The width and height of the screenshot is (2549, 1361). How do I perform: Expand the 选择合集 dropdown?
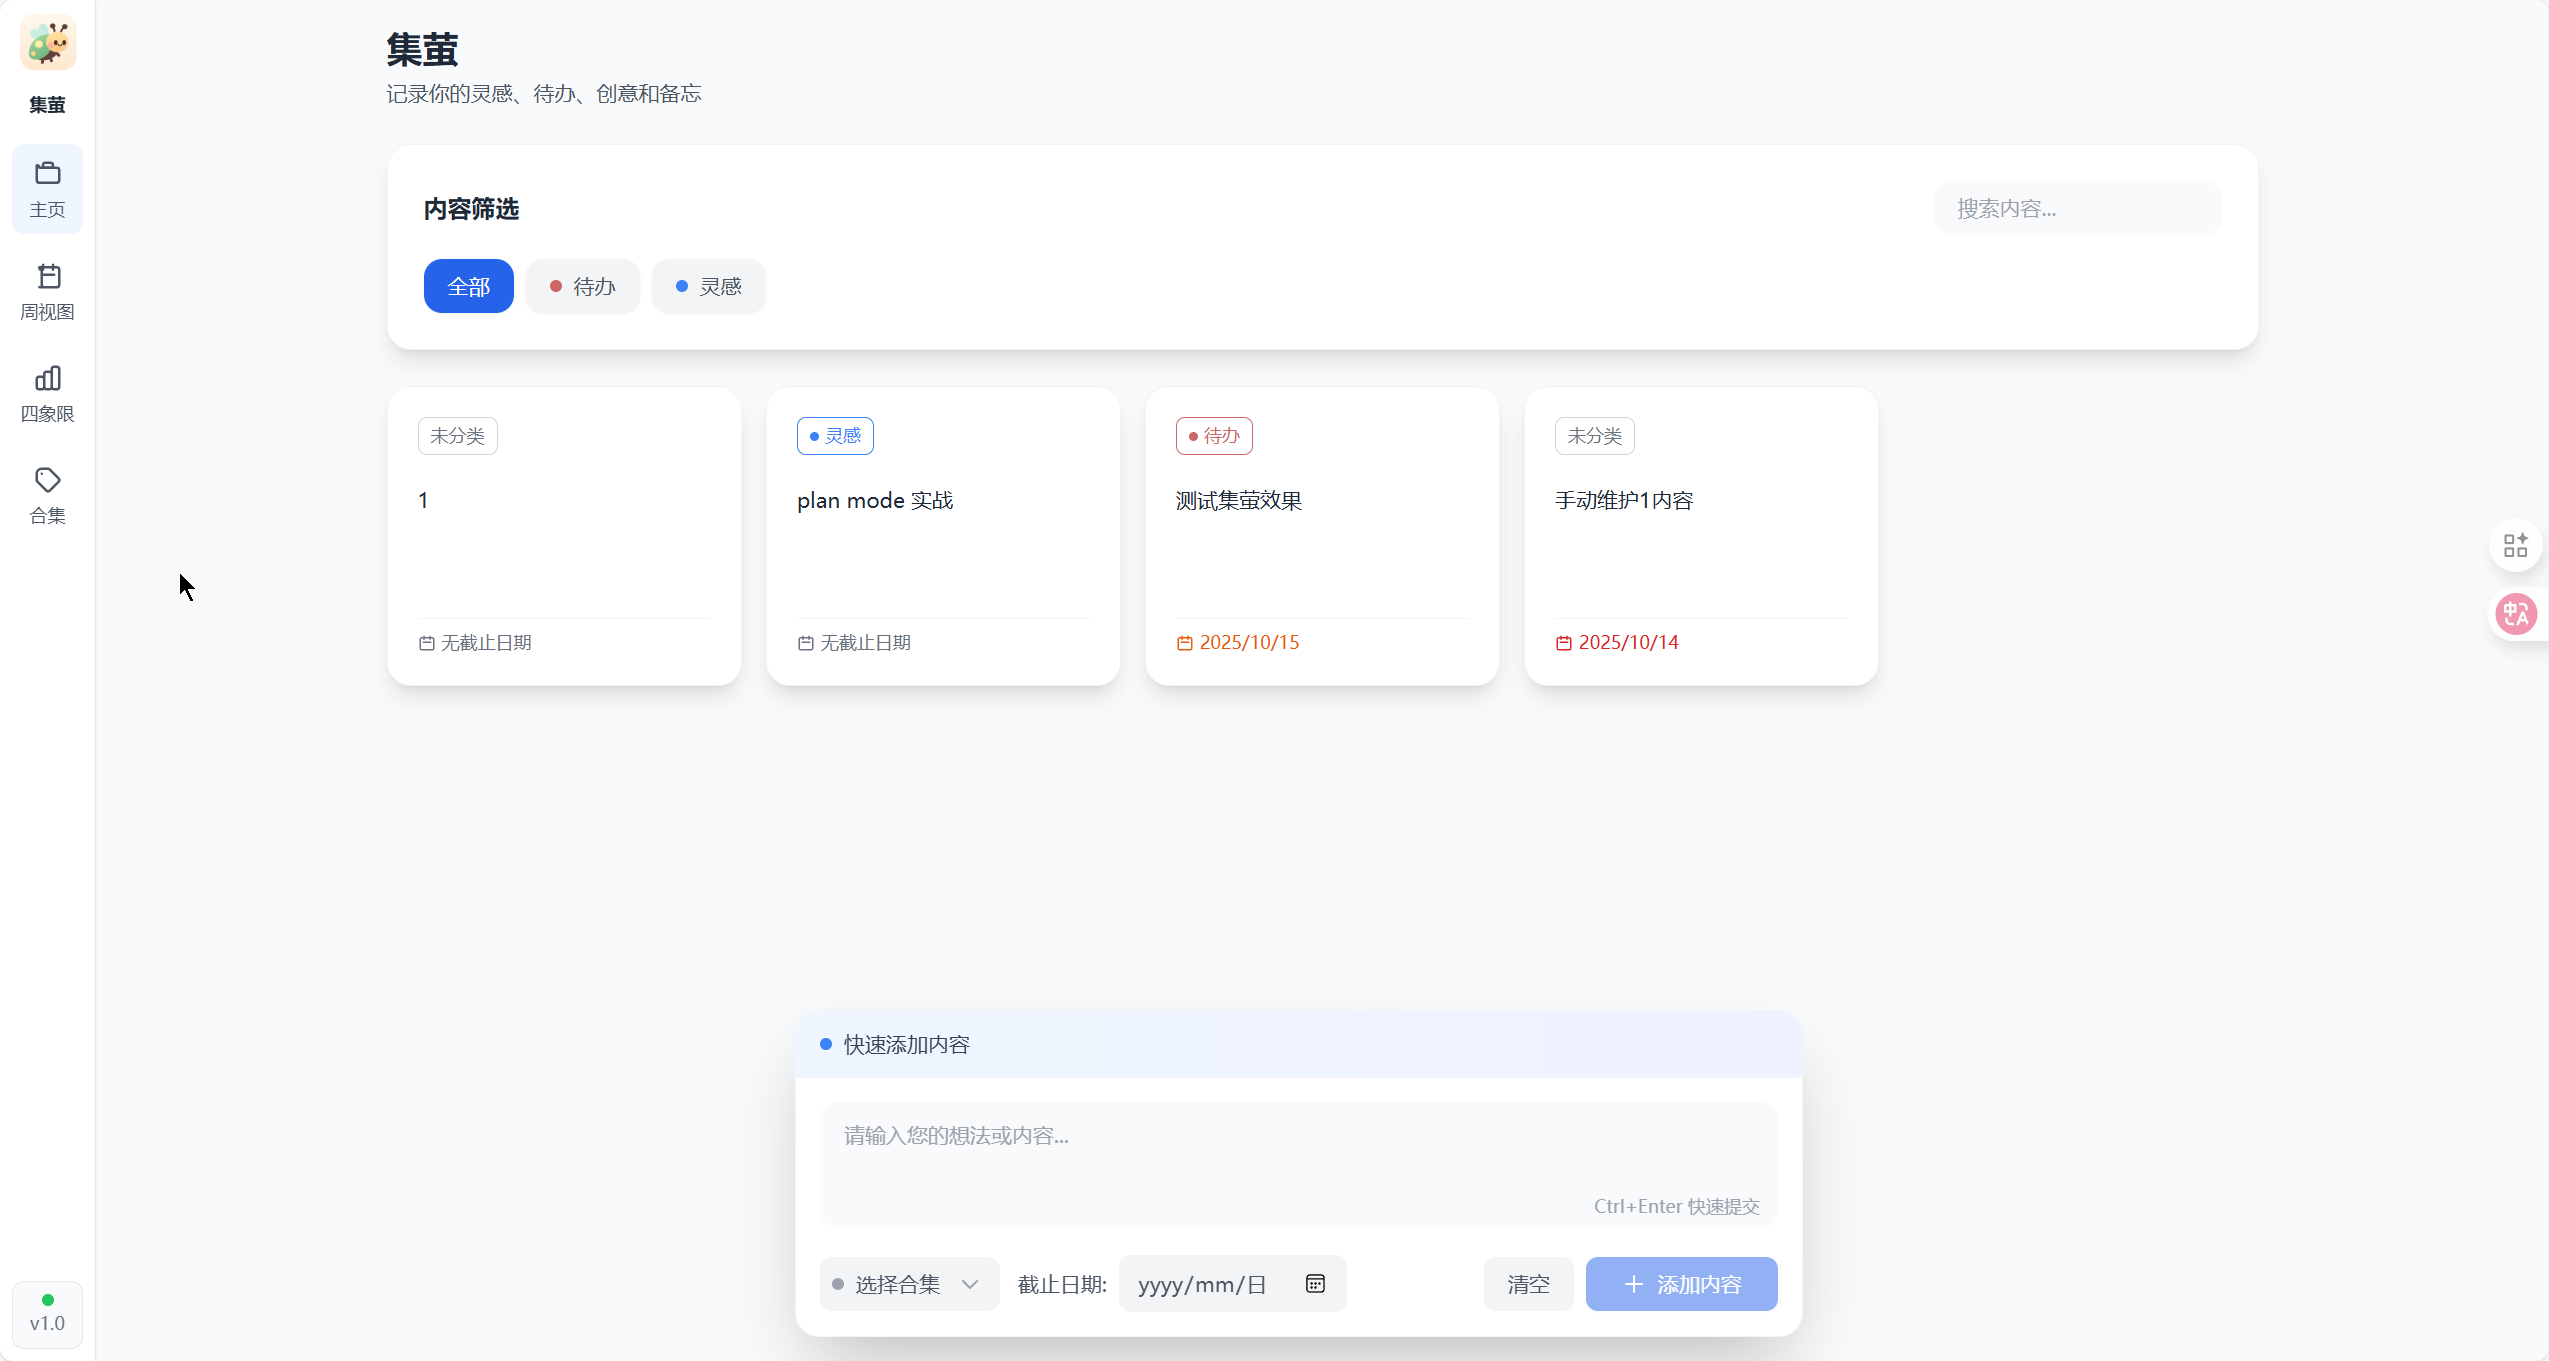pyautogui.click(x=897, y=1284)
